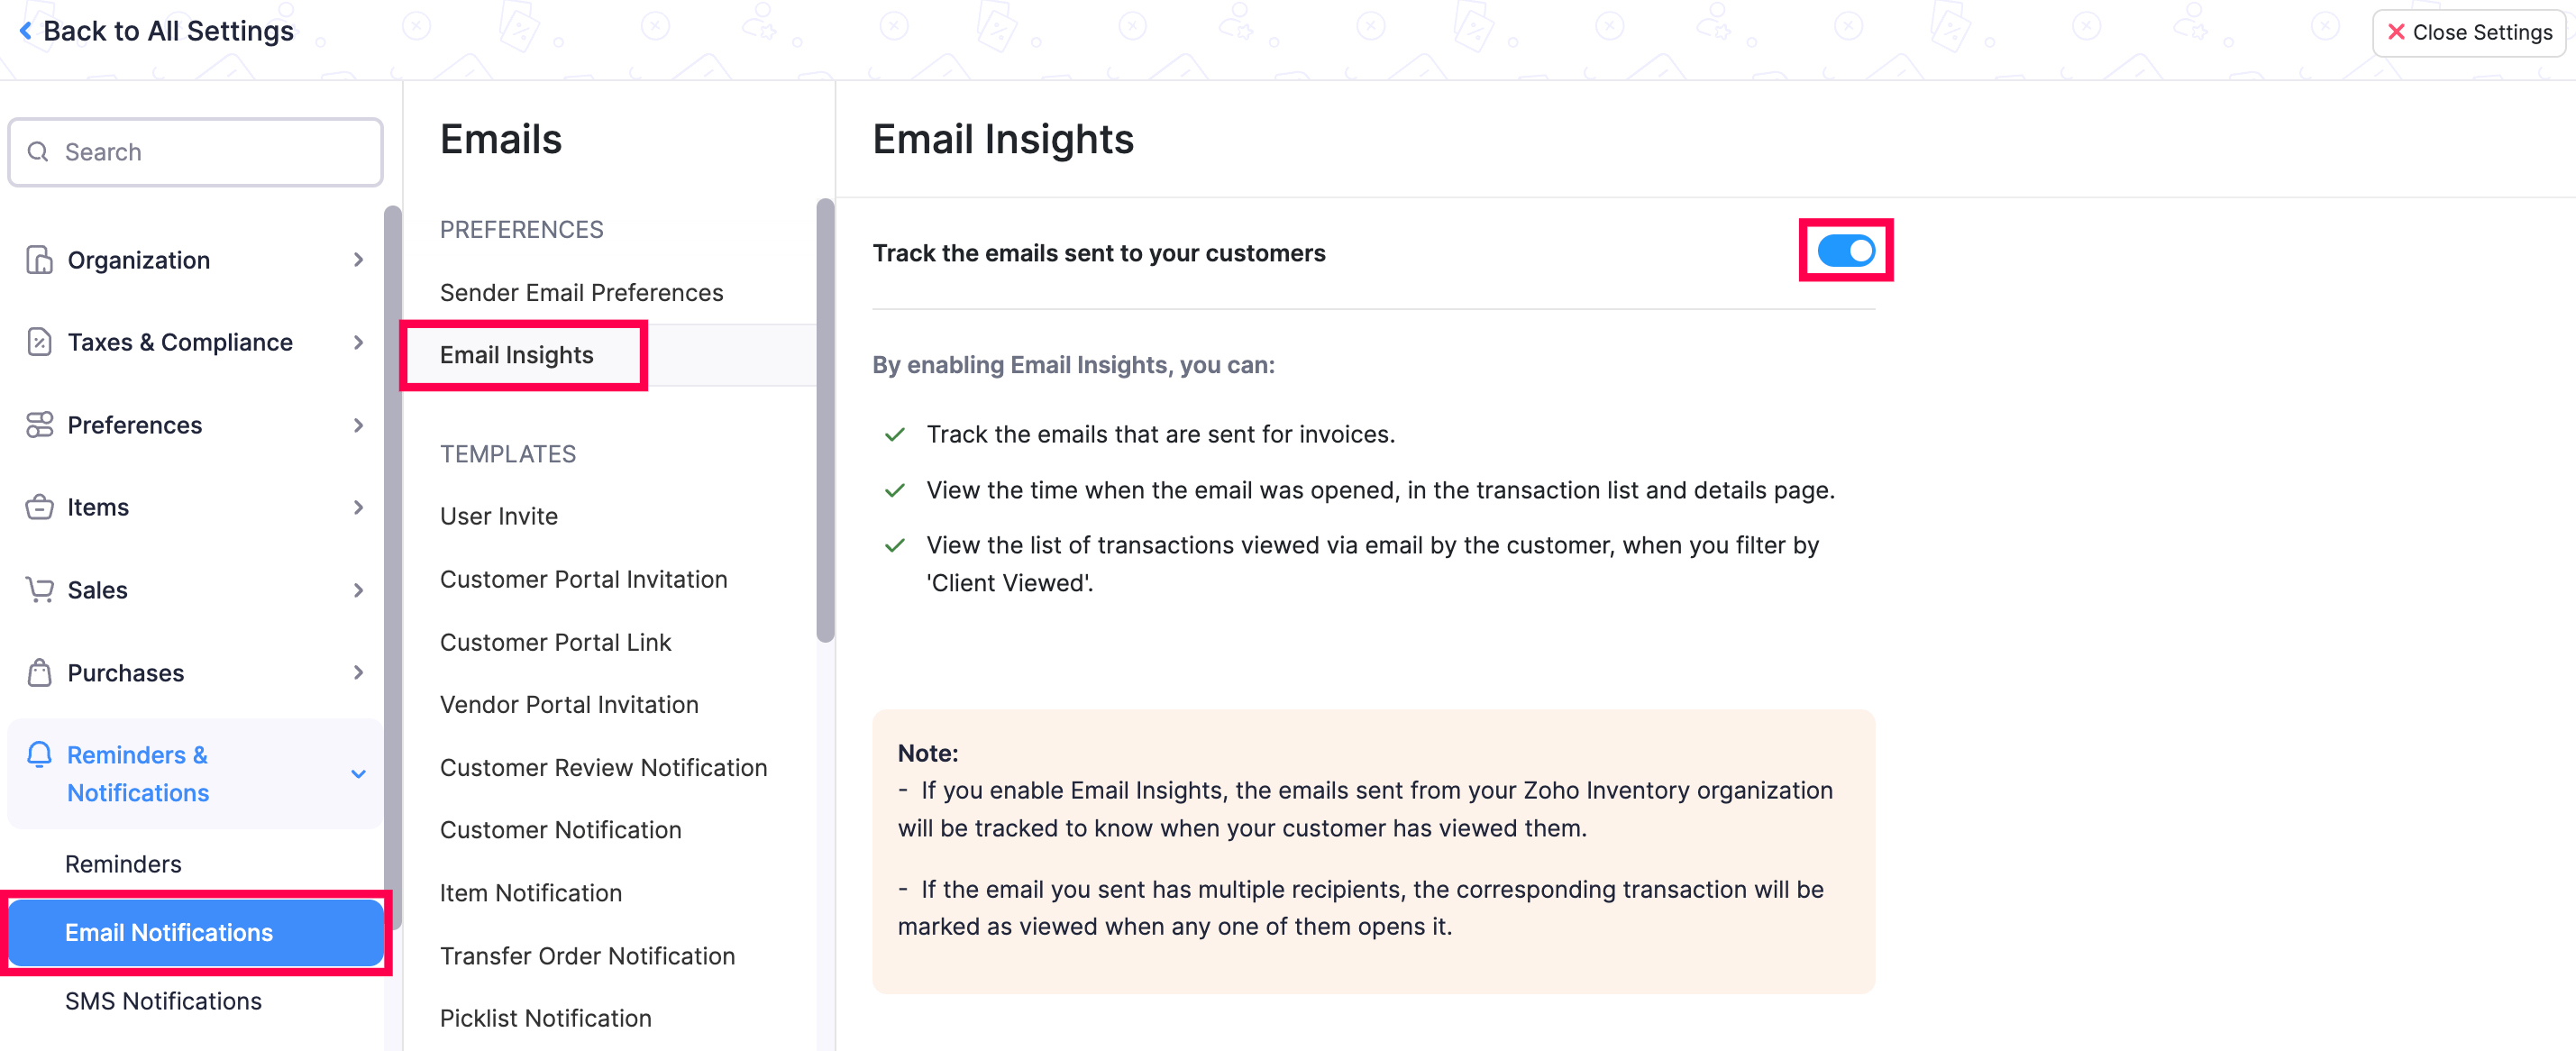Image resolution: width=2576 pixels, height=1051 pixels.
Task: Click the Purchases bag icon
Action: tap(39, 673)
